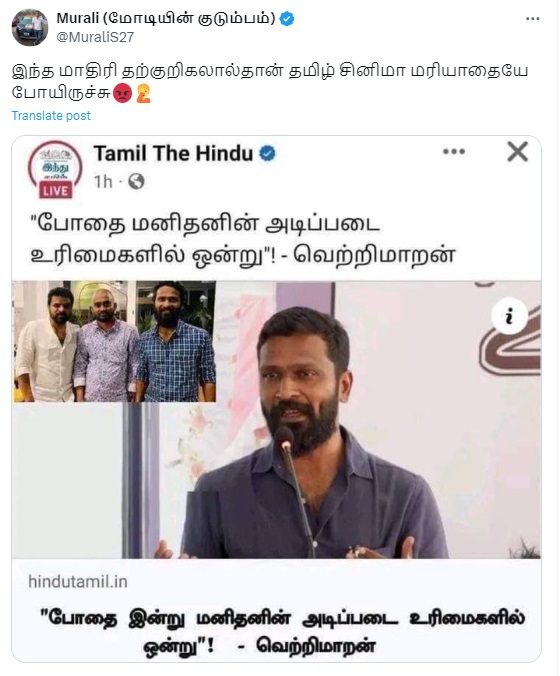Open the @MuraliS27 handle

tap(95, 37)
